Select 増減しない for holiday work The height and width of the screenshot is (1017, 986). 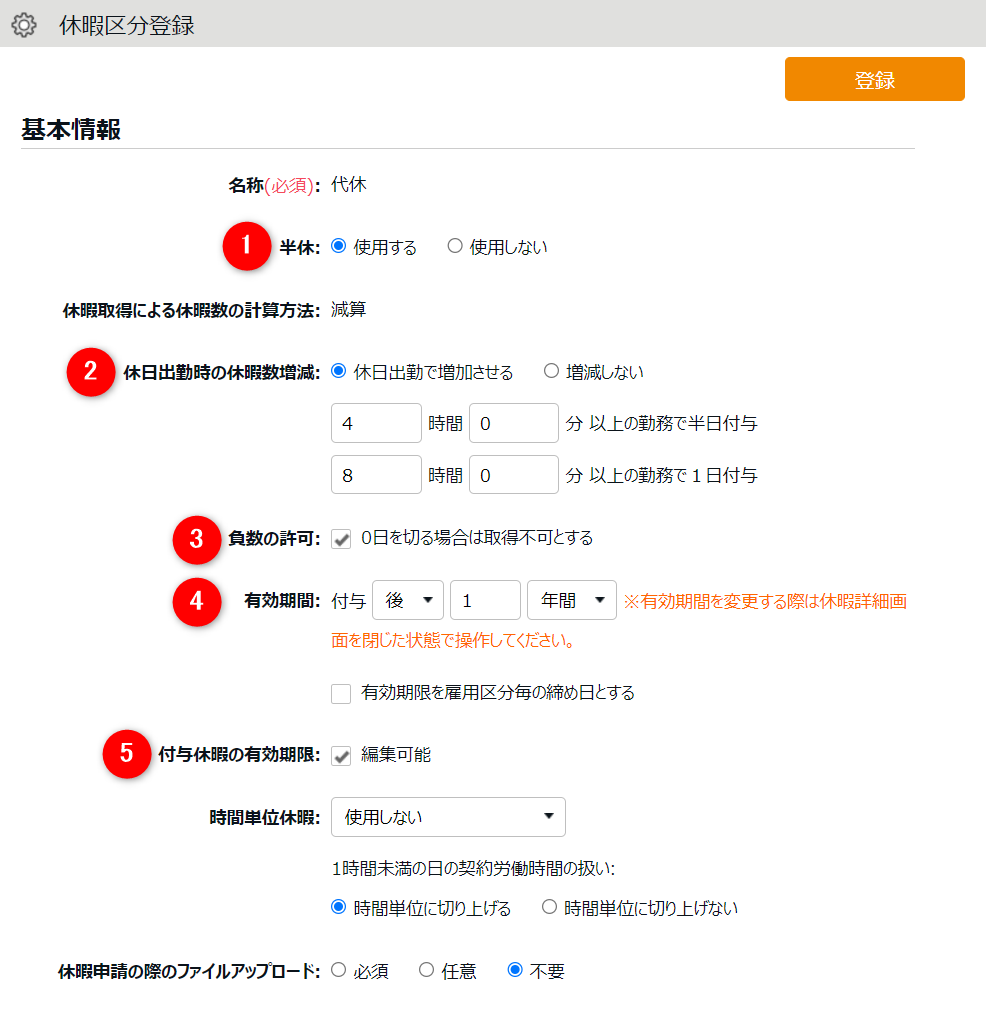point(551,372)
